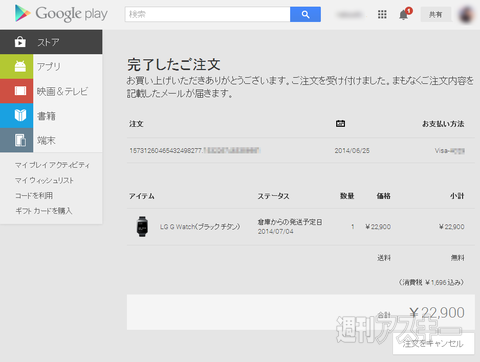Open the 映画&テレビ category label
Screen dimensions: 480x362
62,91
